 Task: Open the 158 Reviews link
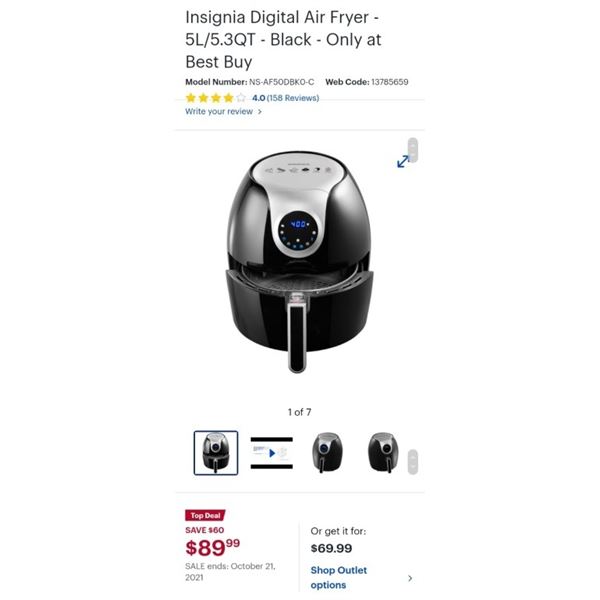point(293,98)
